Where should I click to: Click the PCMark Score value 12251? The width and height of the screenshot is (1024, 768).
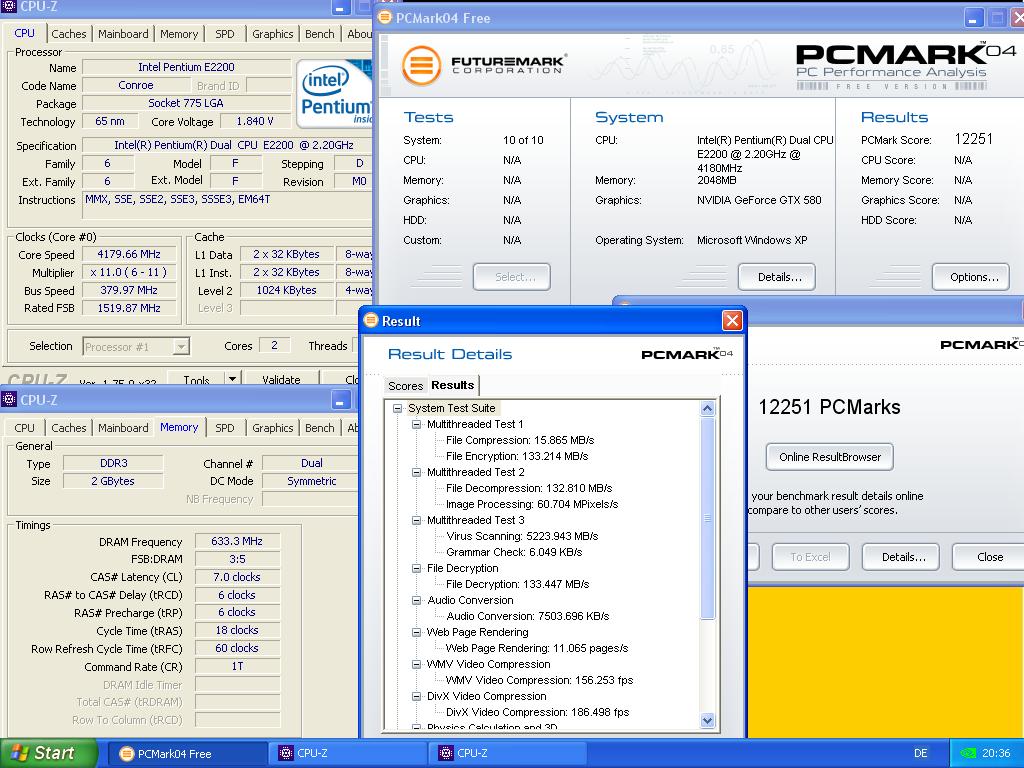point(973,139)
